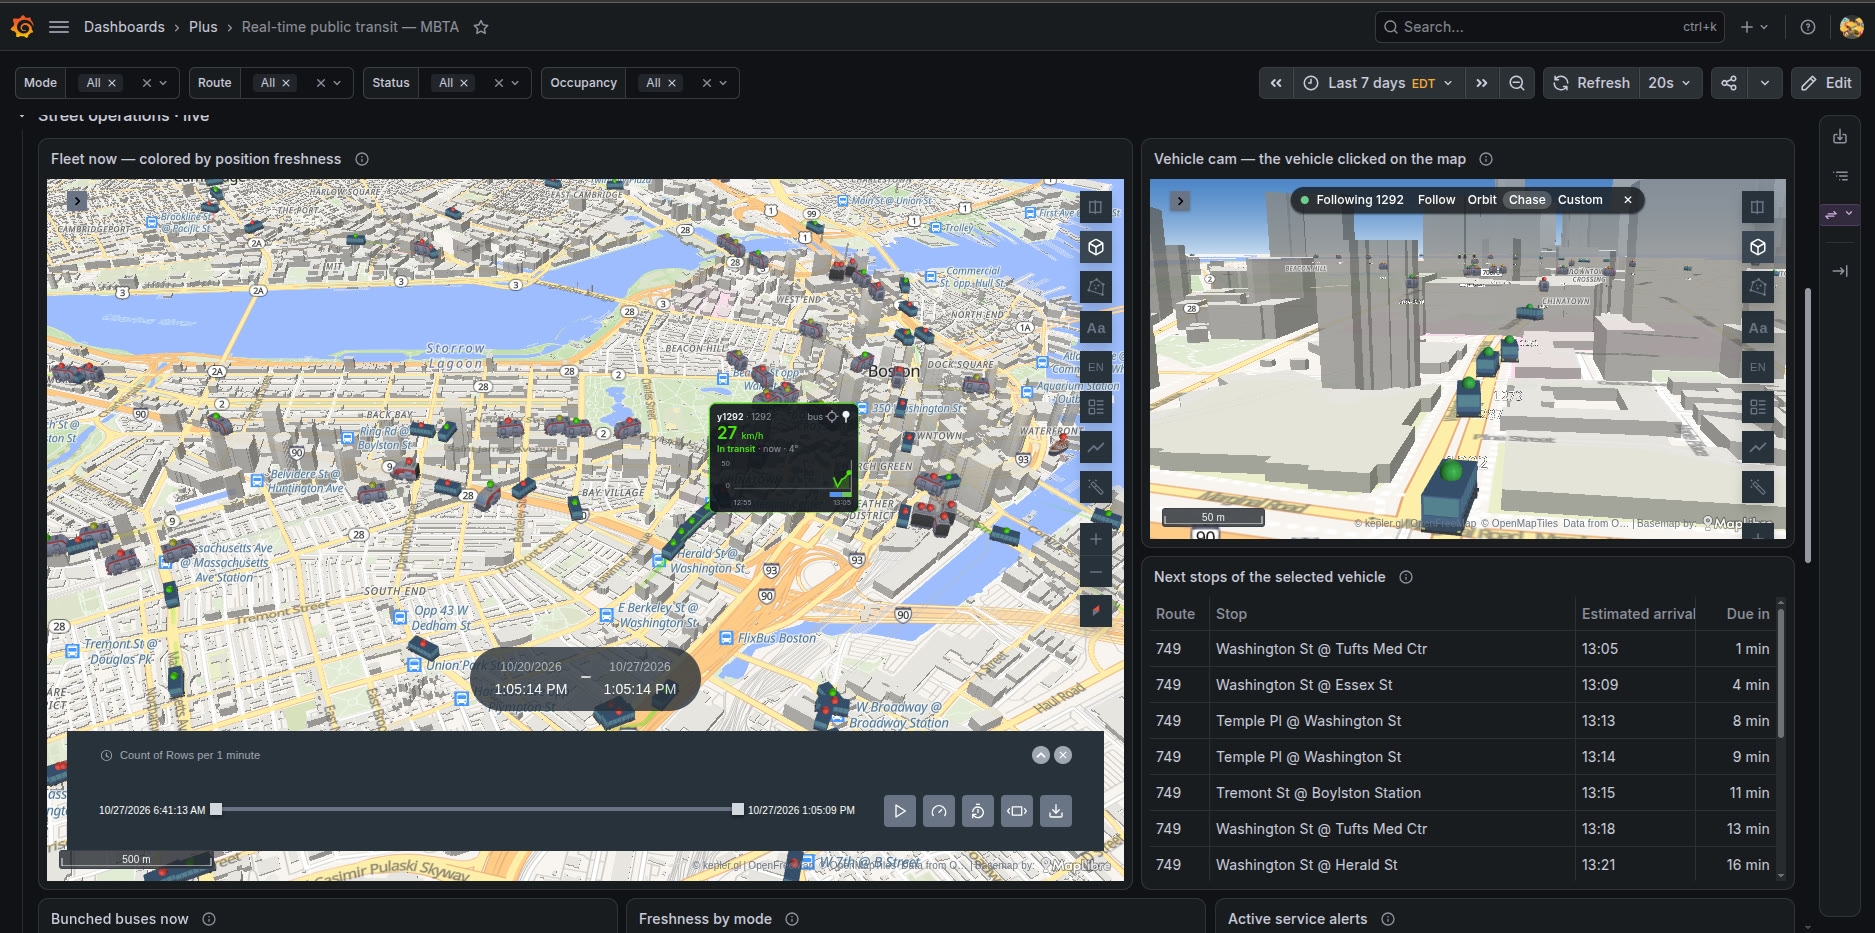Open the main hamburger menu
1875x933 pixels.
(59, 27)
